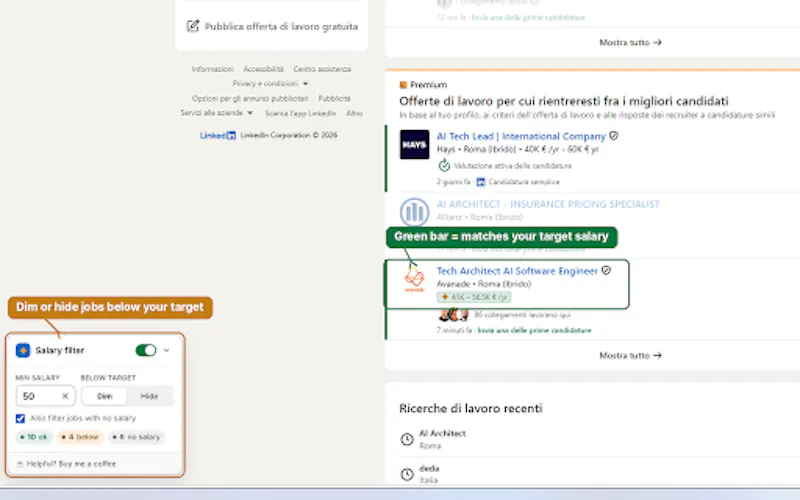Click the Altro footer link
800x500 pixels.
354,113
